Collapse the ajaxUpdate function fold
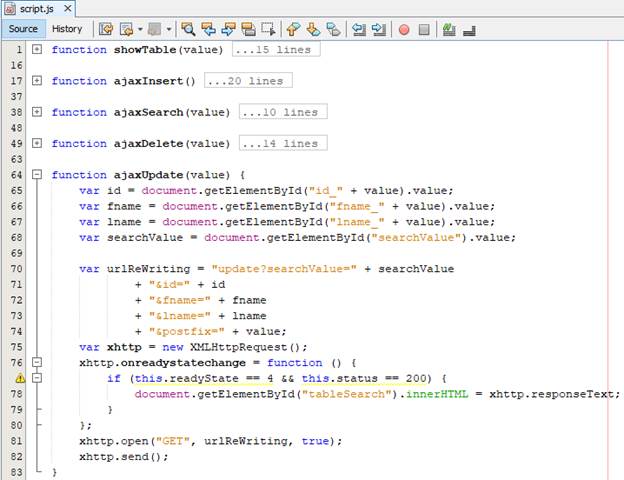The width and height of the screenshot is (624, 480). pyautogui.click(x=37, y=174)
